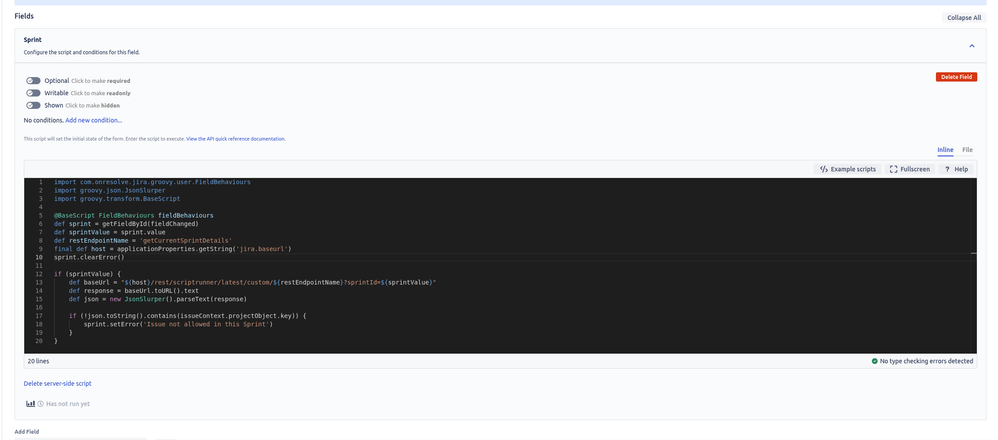
Task: Click the code line defining restEndpointName
Action: [x=143, y=241]
